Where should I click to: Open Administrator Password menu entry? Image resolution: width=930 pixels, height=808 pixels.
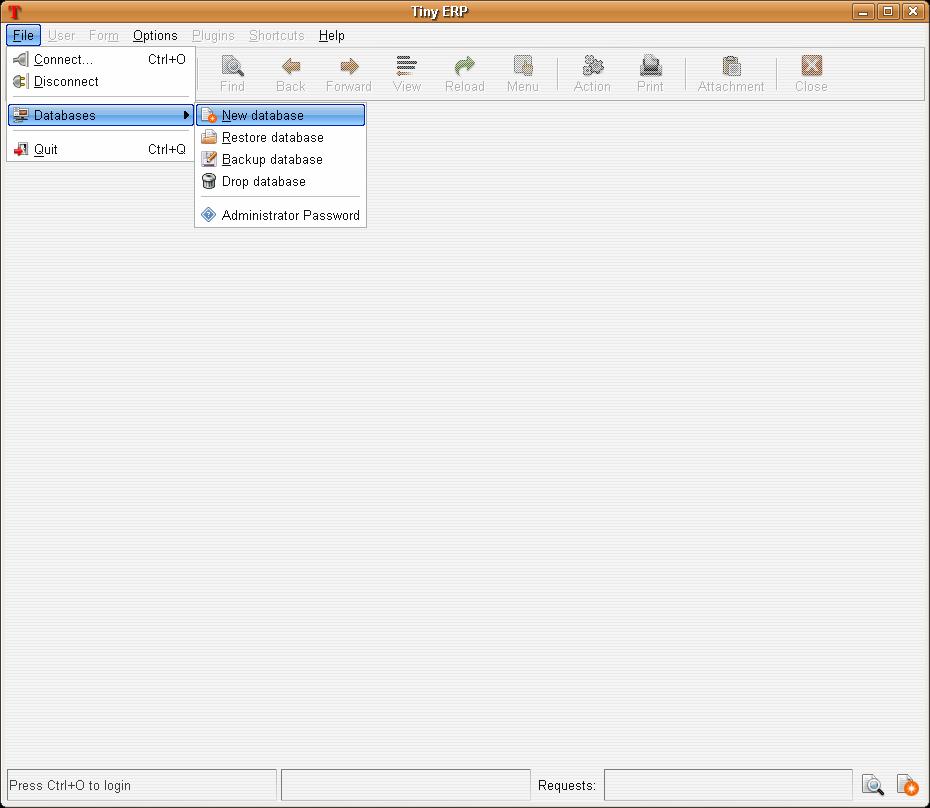[281, 215]
